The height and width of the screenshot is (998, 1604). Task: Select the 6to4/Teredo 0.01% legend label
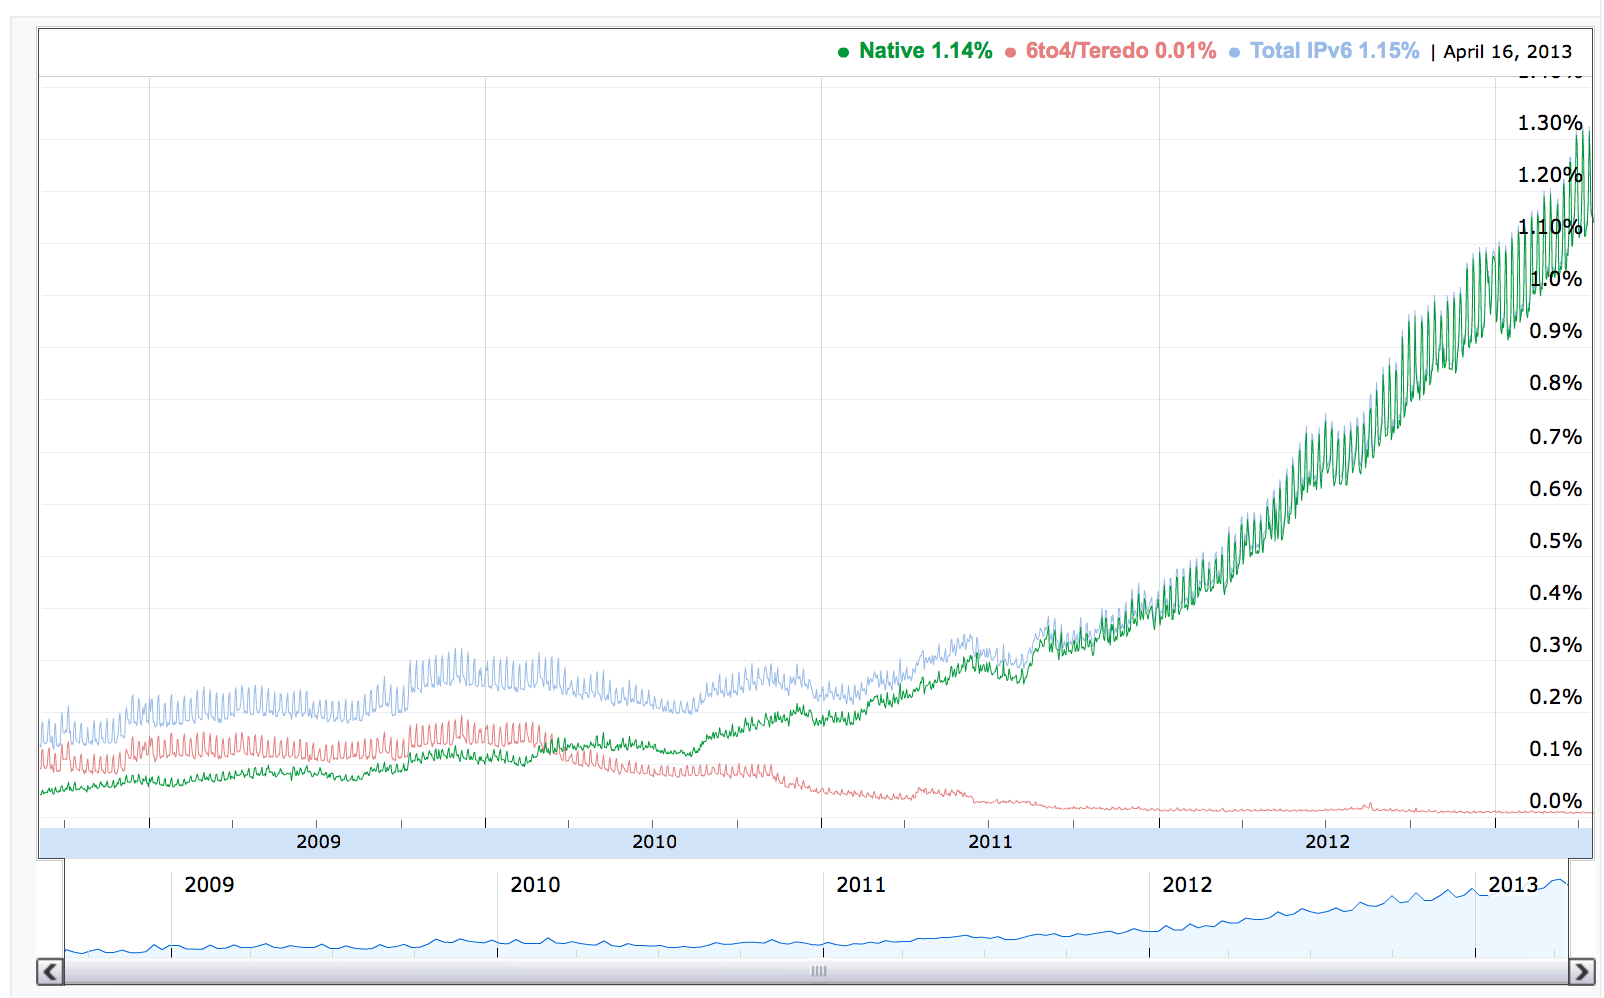click(1120, 51)
